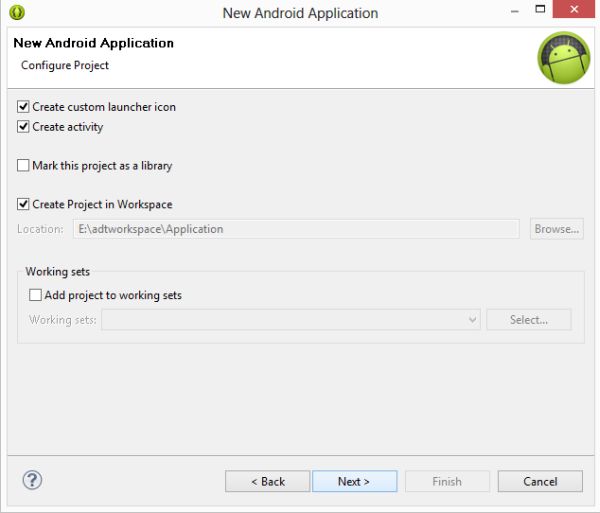Click the Configure Project heading text
The height and width of the screenshot is (513, 600).
coord(65,65)
